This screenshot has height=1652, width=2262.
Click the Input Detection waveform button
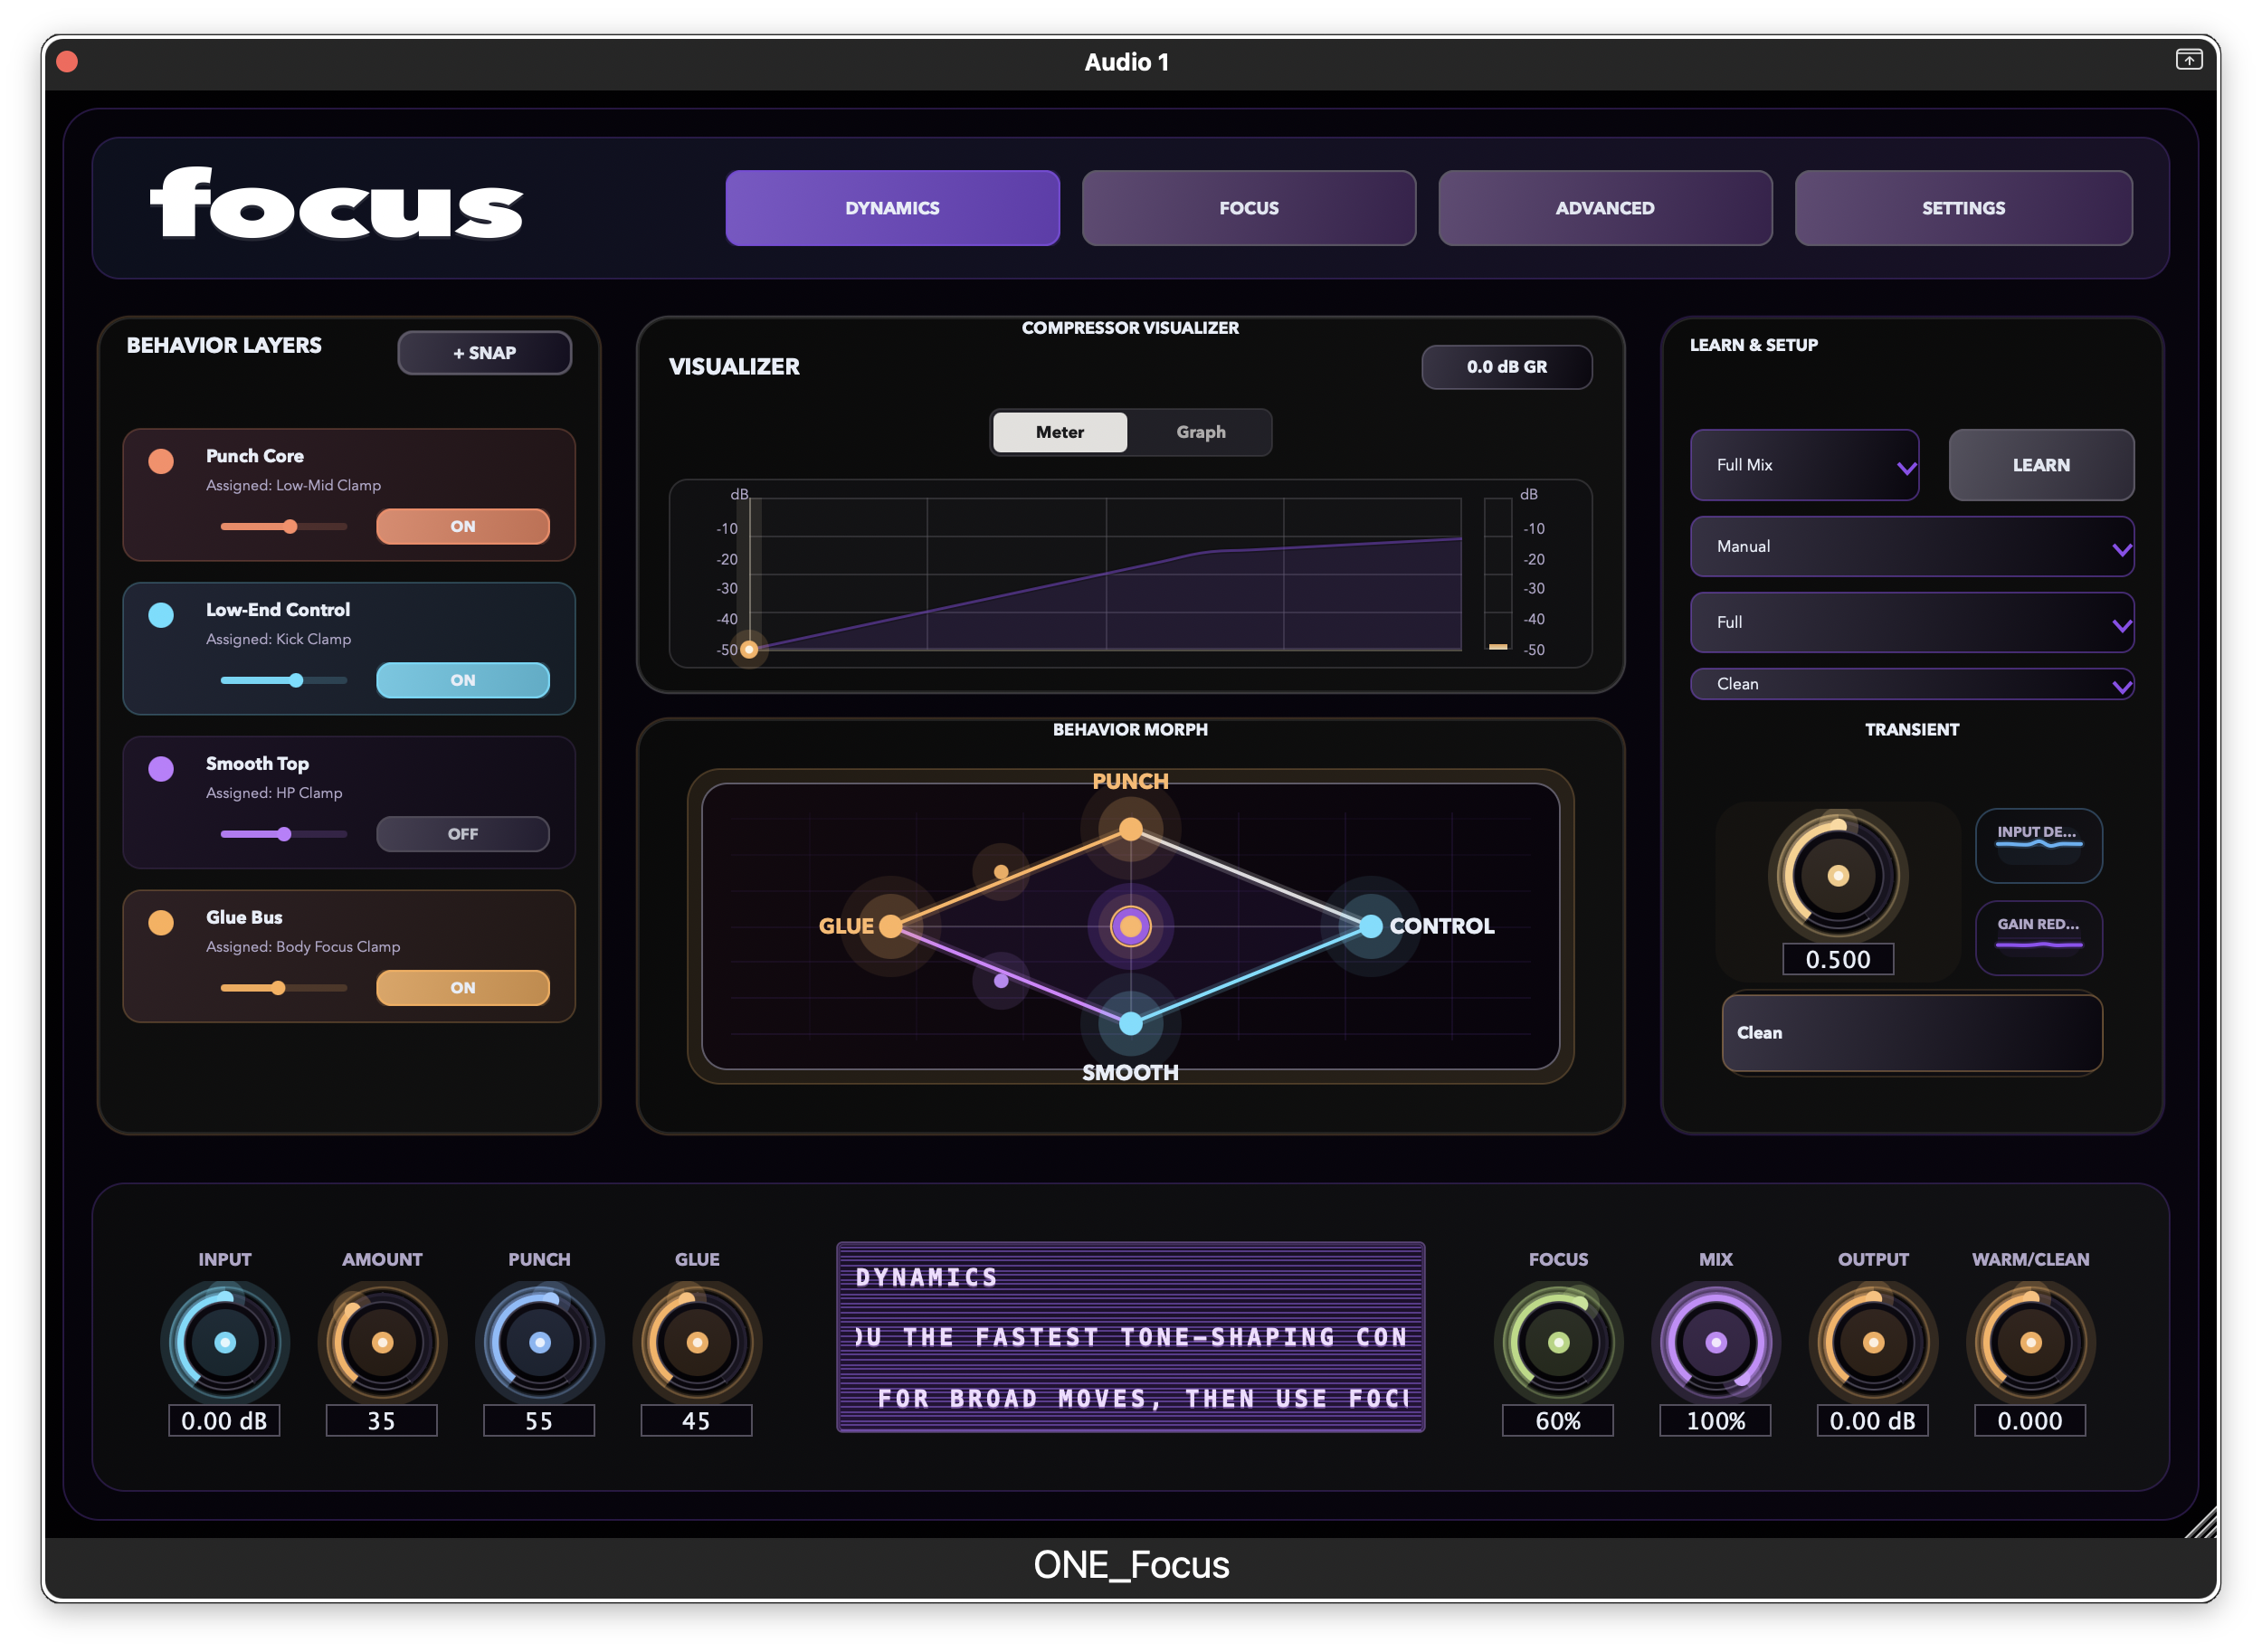click(x=2039, y=847)
